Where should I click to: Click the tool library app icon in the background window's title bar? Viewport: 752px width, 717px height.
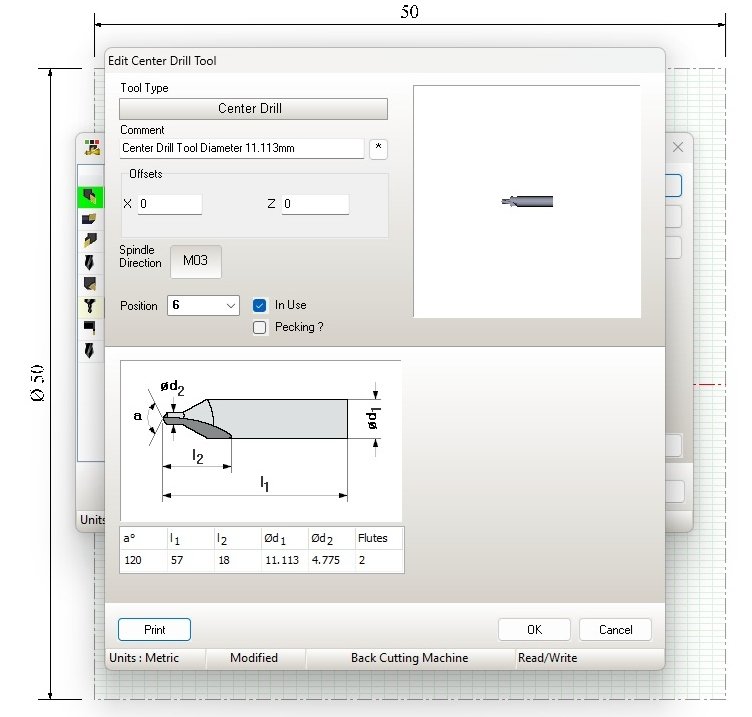click(92, 148)
